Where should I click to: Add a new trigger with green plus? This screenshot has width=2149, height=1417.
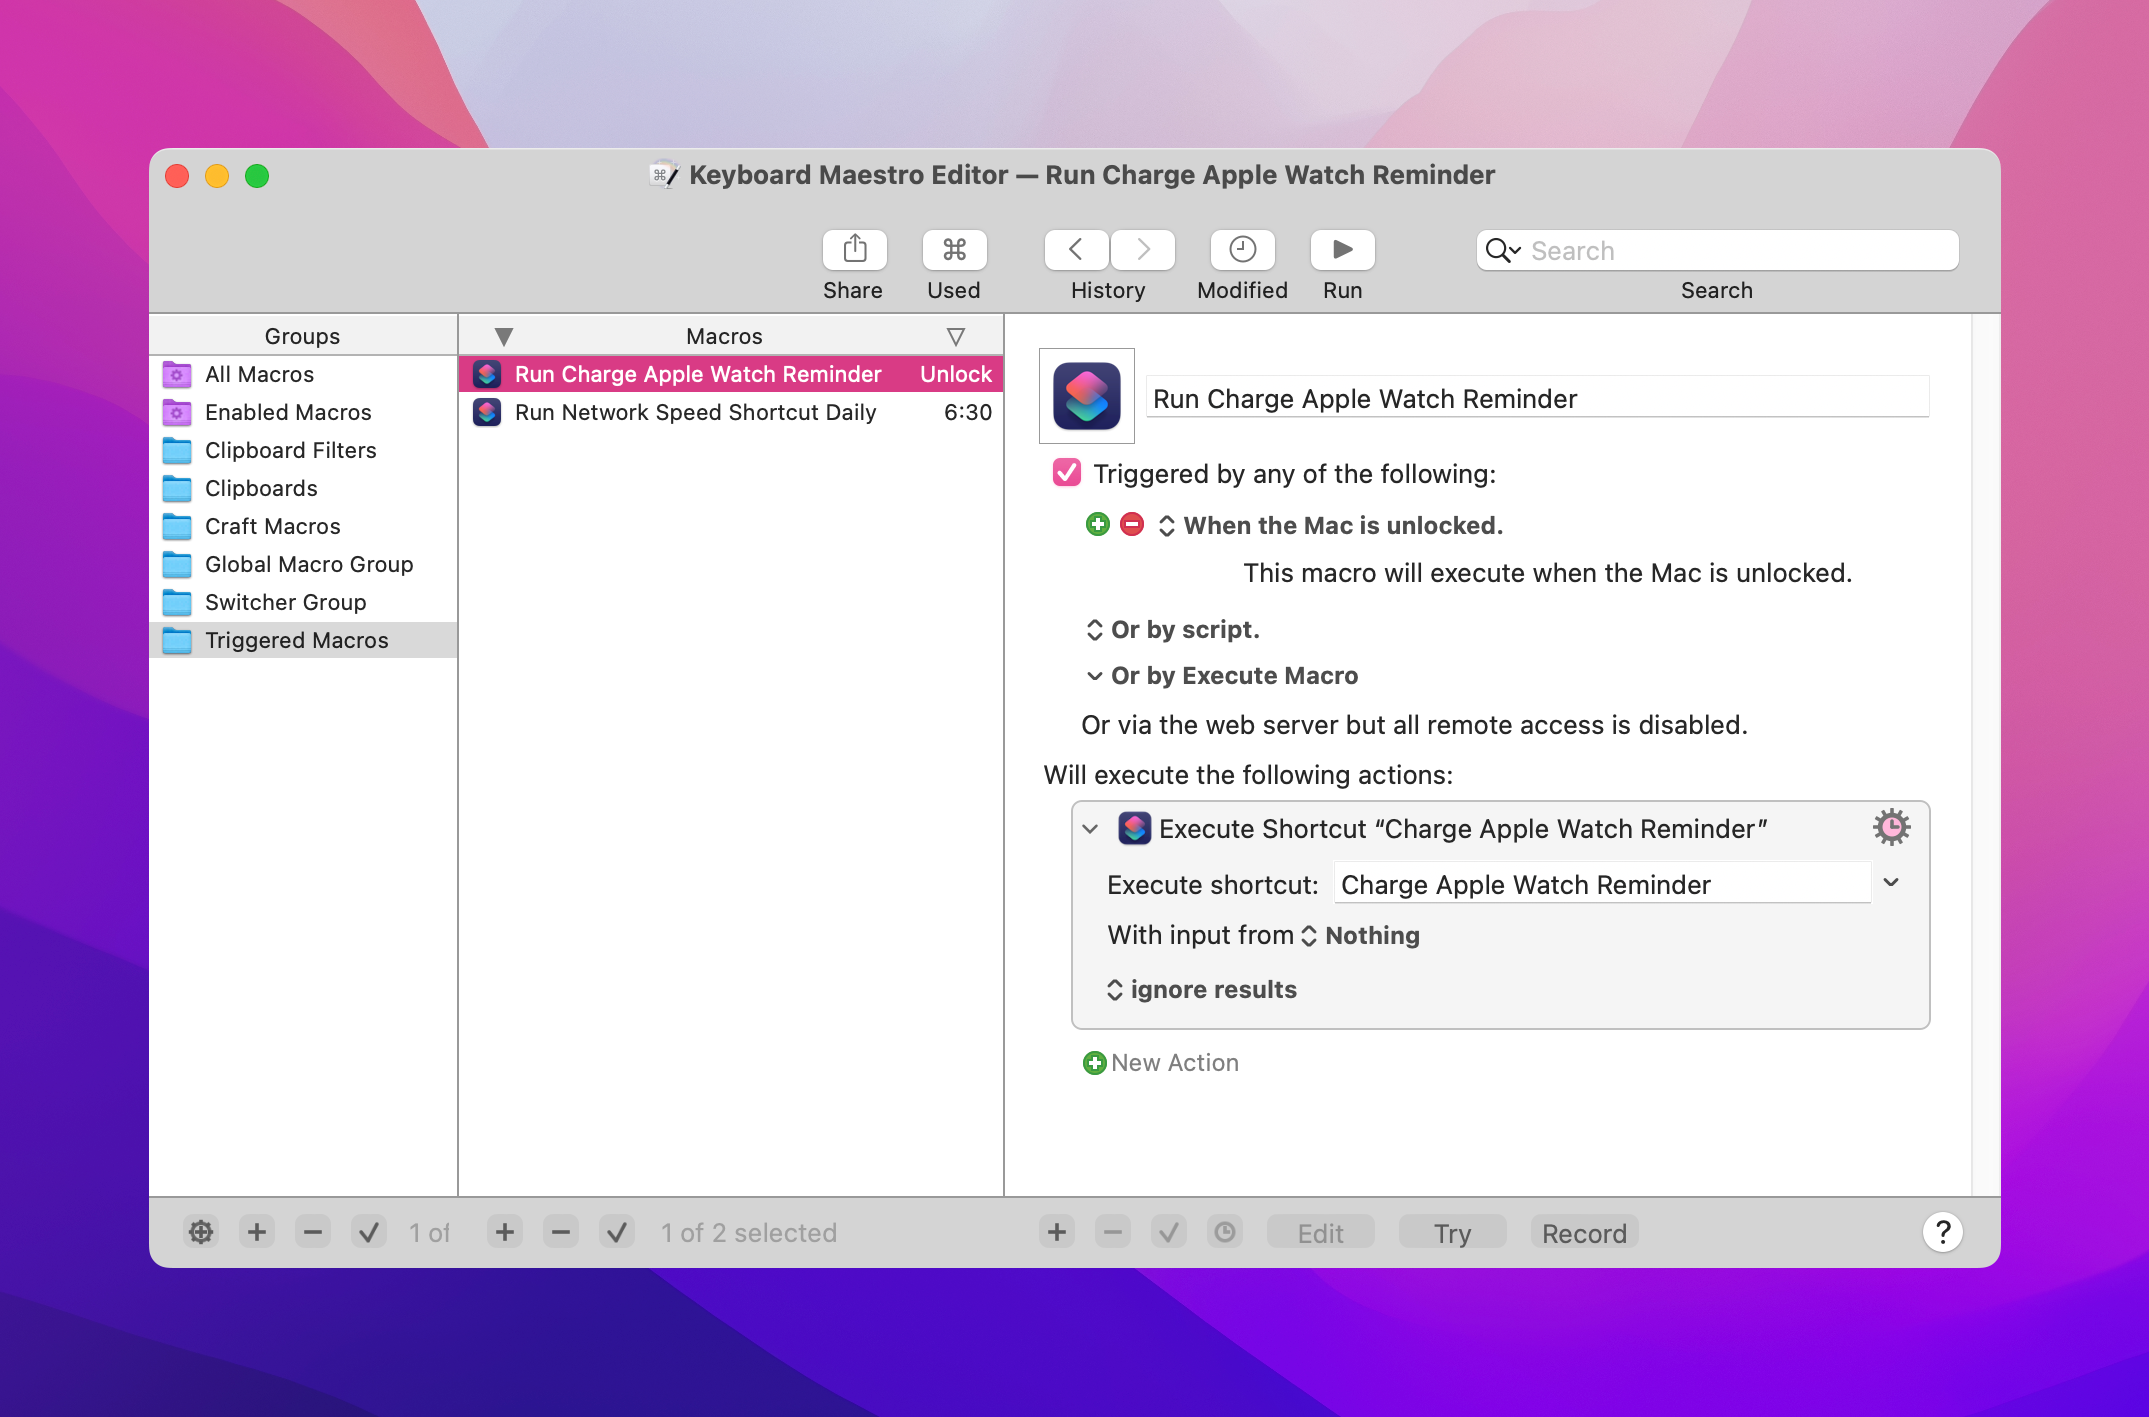[1098, 524]
